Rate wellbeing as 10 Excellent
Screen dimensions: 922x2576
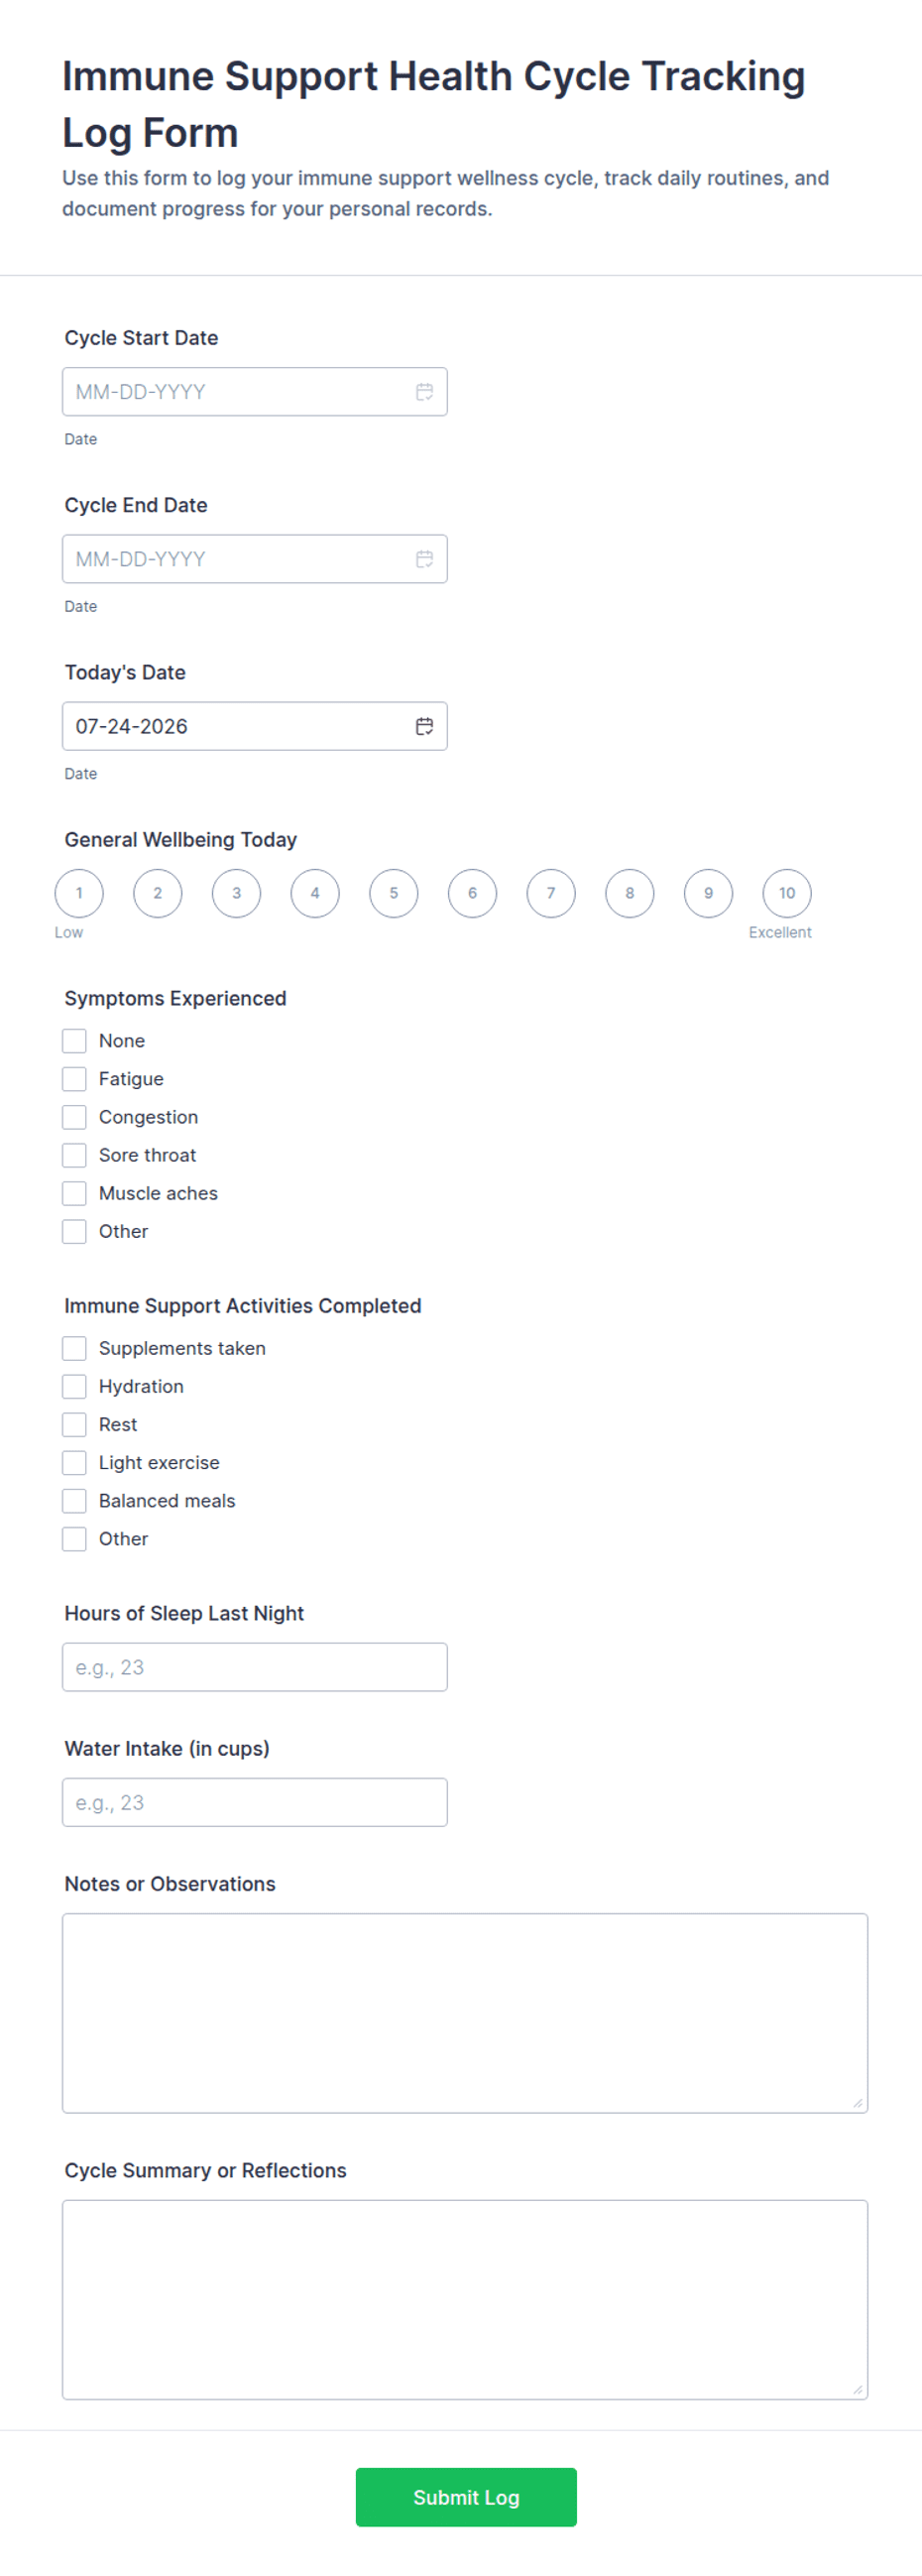point(787,893)
